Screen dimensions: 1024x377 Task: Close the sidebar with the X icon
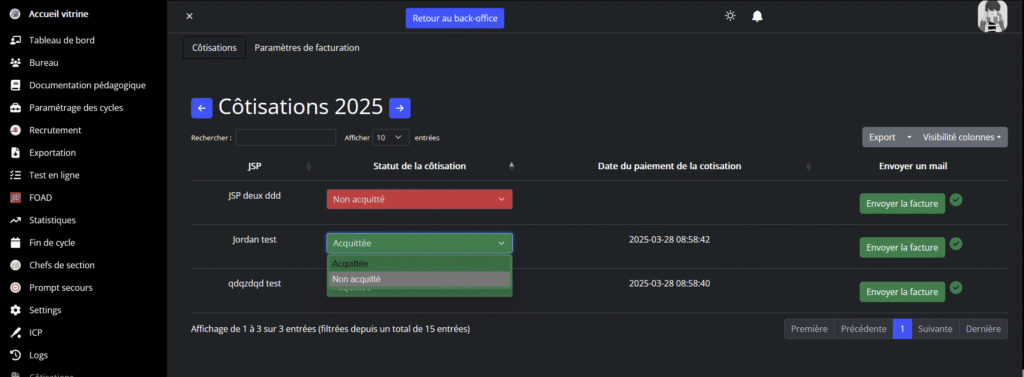[189, 16]
